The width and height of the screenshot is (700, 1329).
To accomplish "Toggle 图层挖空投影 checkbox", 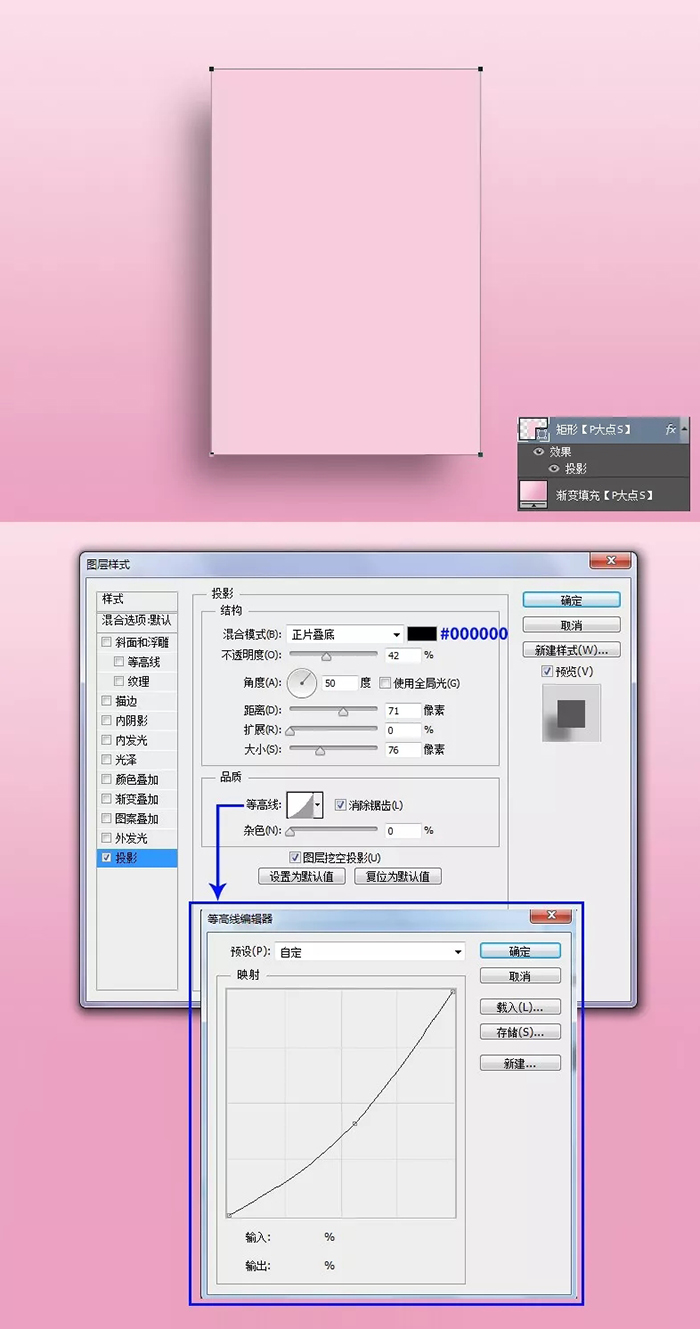I will coord(294,857).
